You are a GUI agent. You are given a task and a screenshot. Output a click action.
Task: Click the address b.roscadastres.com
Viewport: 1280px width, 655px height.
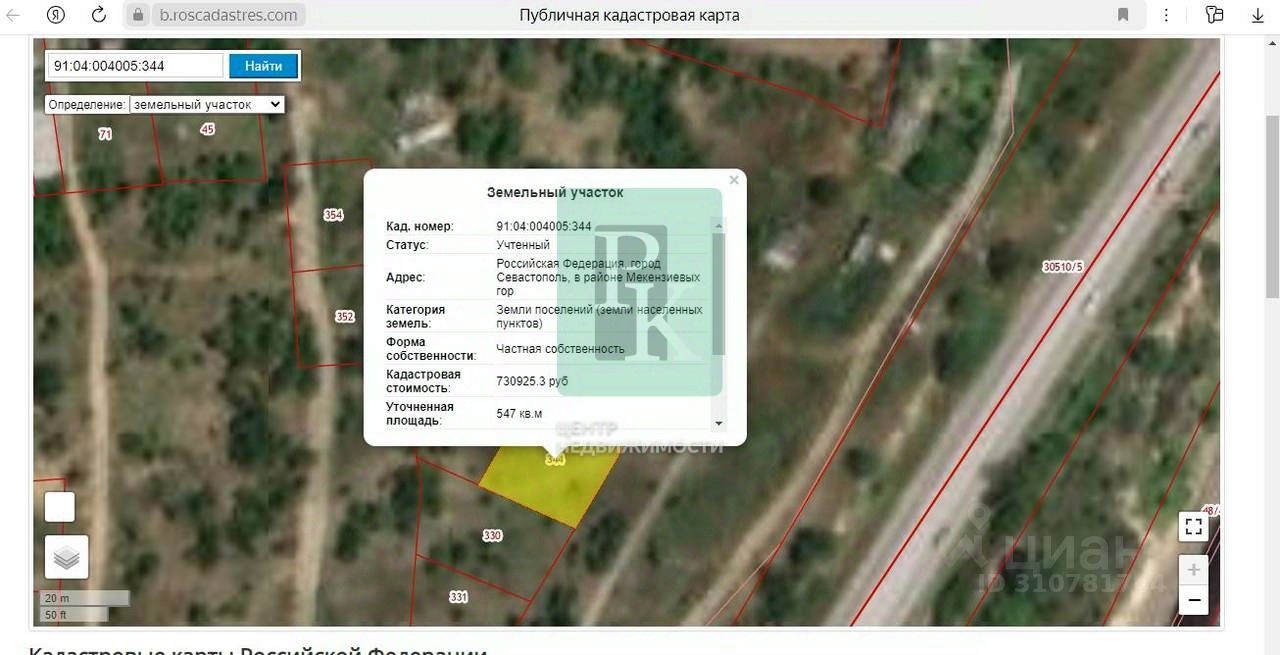(x=228, y=15)
